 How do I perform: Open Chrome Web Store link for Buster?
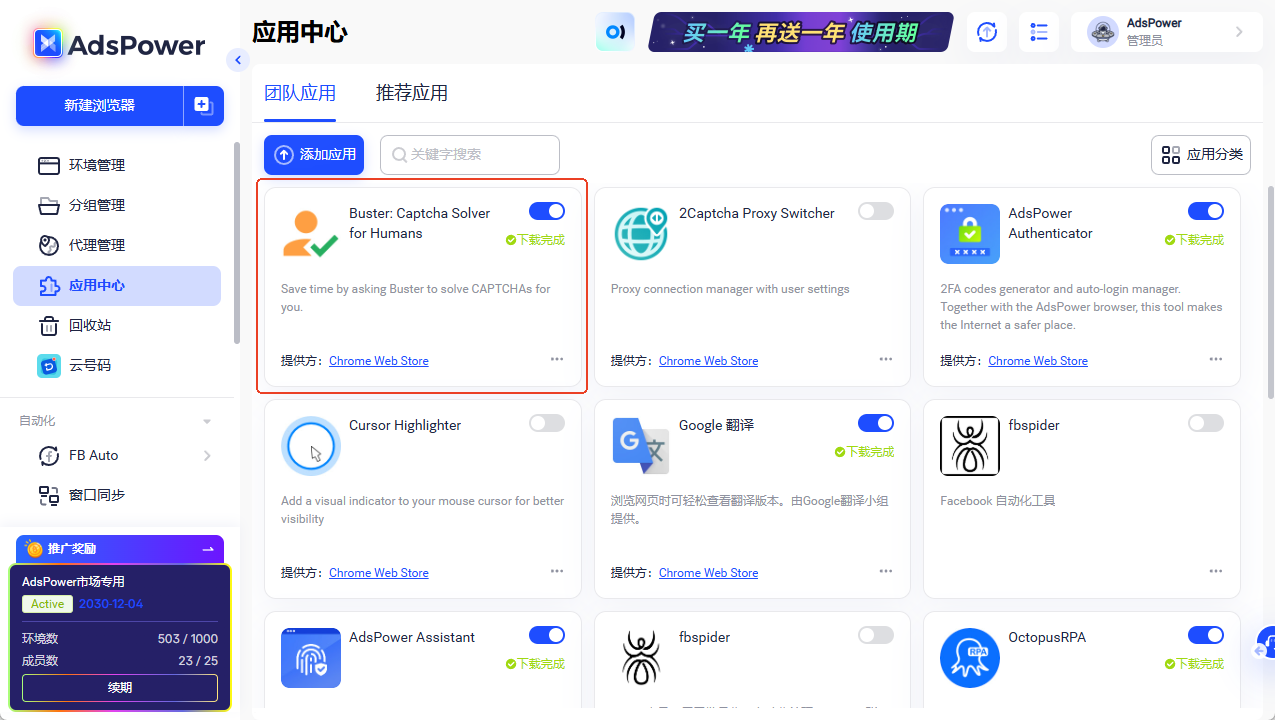(x=378, y=360)
